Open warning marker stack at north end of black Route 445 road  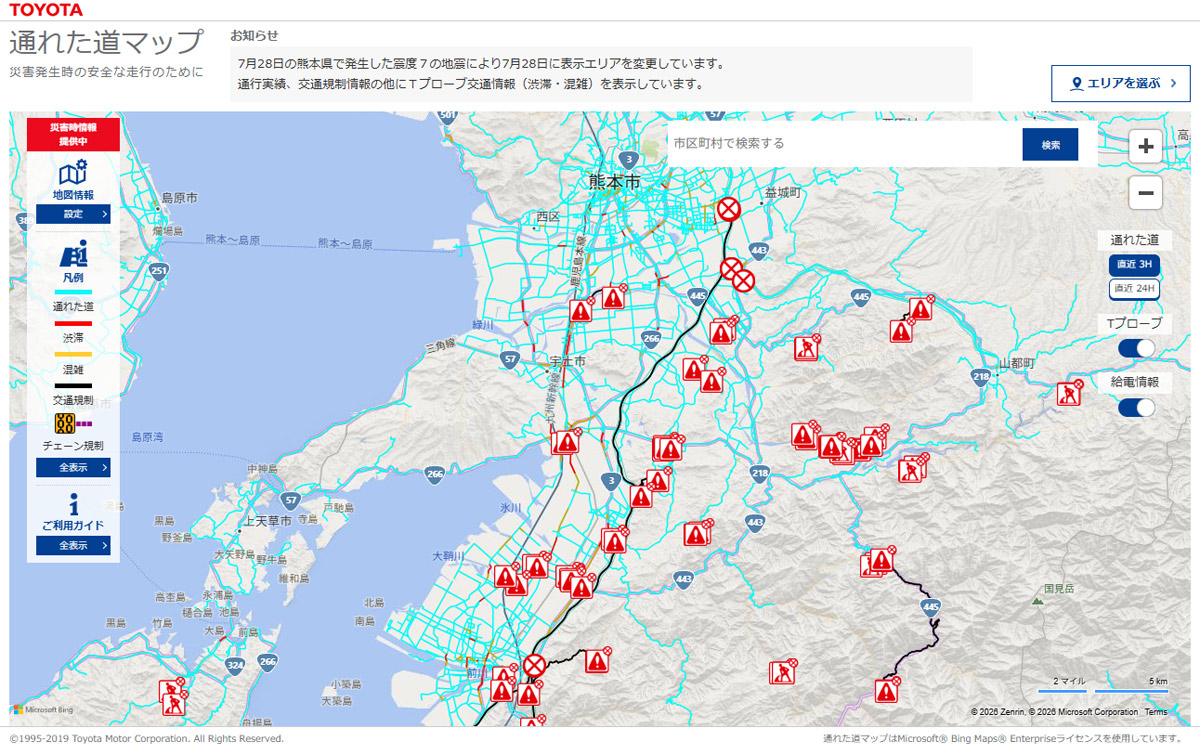(879, 561)
